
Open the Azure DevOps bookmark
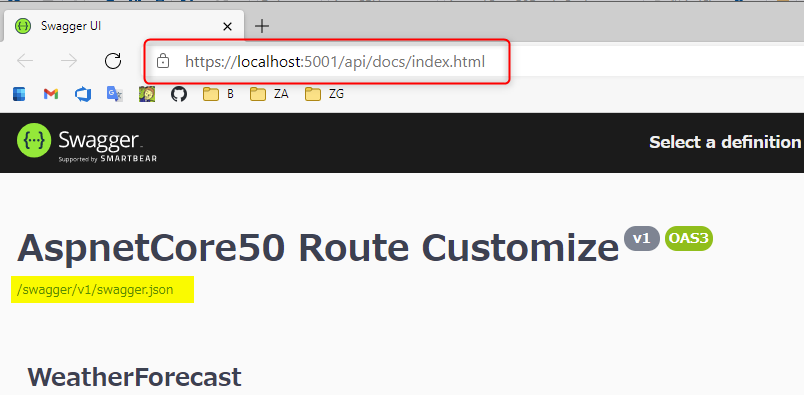coord(83,94)
